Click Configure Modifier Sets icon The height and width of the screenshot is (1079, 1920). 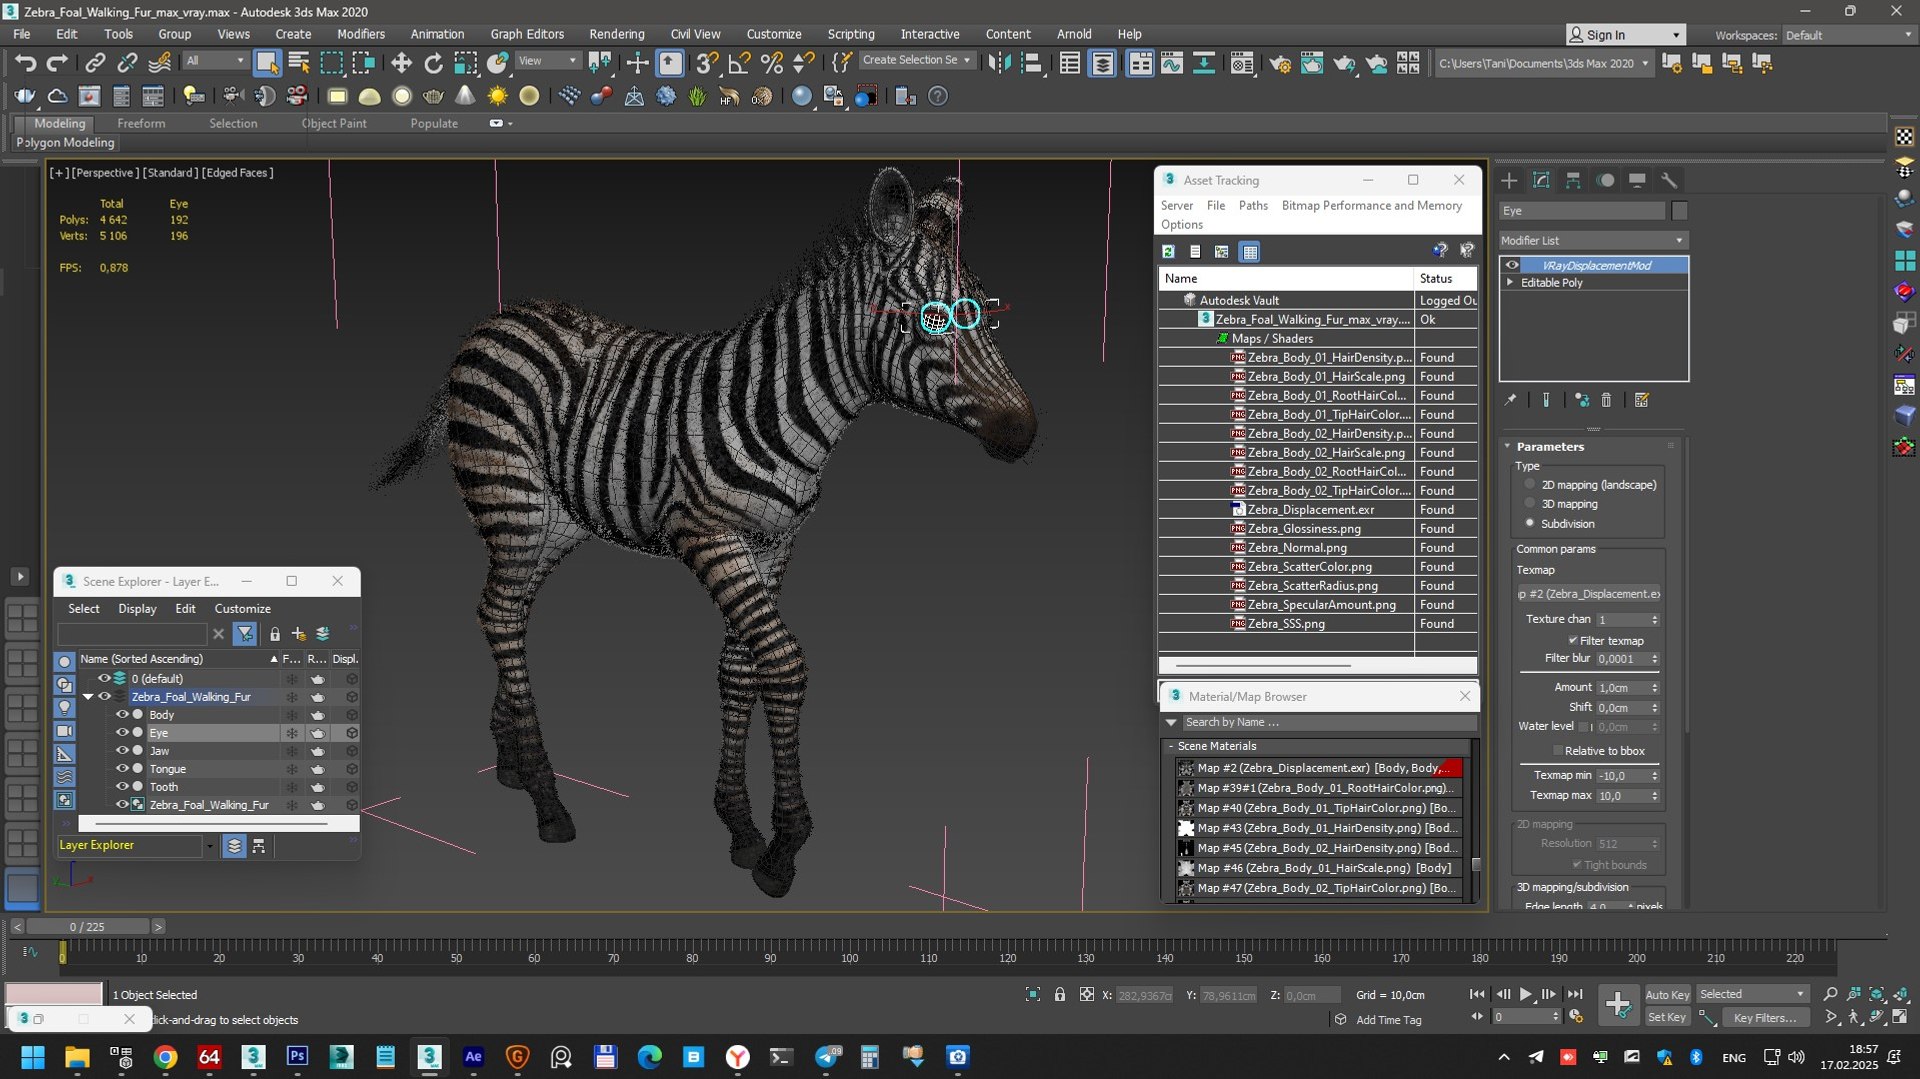coord(1642,400)
